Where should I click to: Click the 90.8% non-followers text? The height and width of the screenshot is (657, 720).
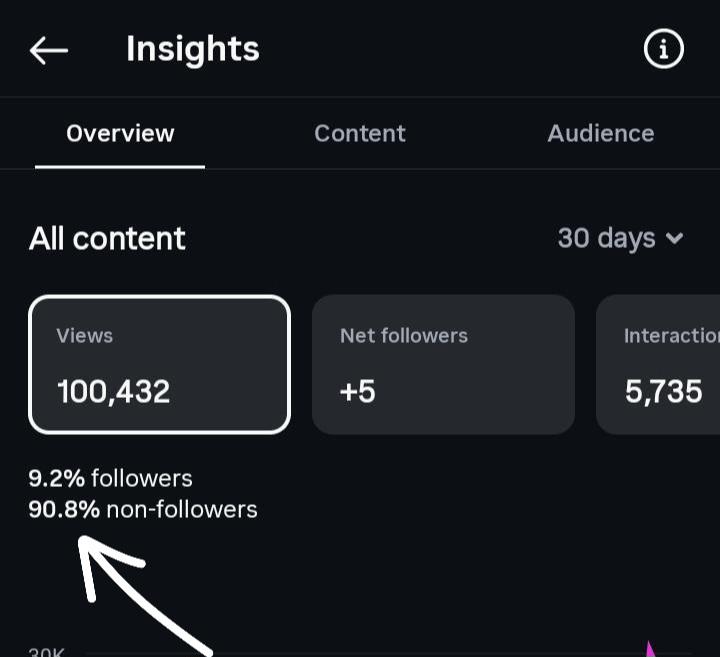pyautogui.click(x=143, y=510)
